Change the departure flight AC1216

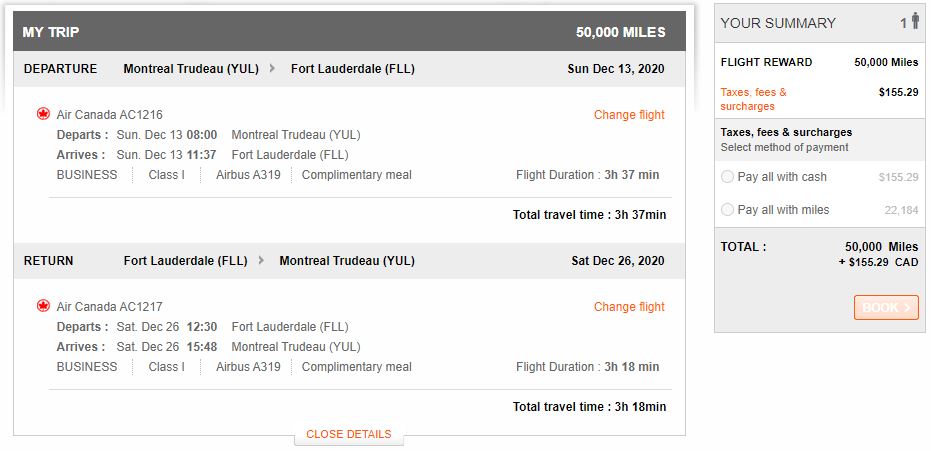point(629,115)
